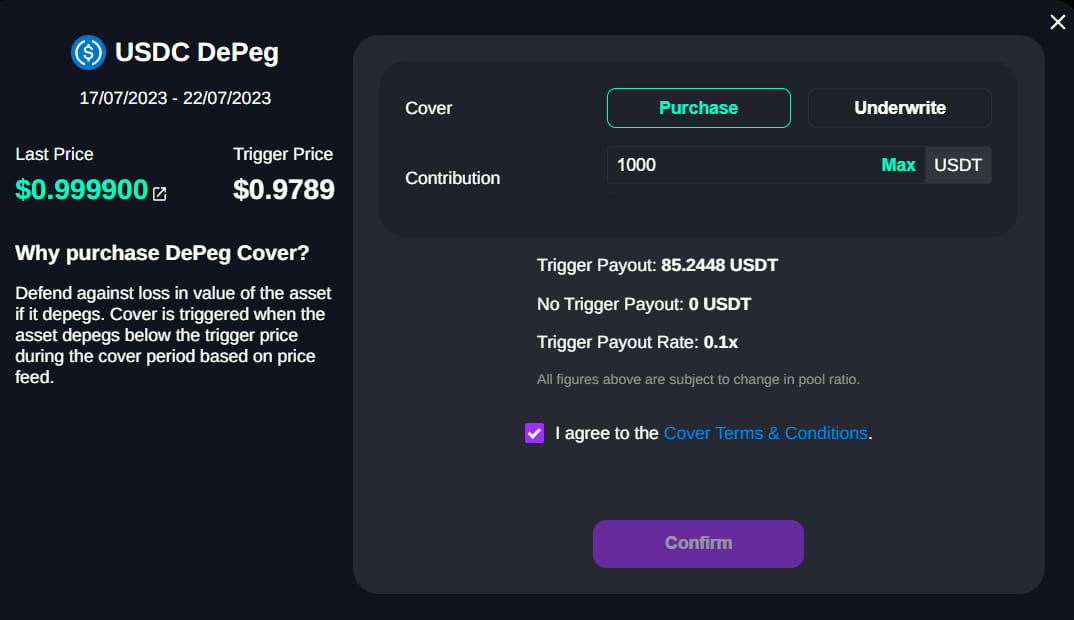Untick the agree to terms checkbox

tap(534, 433)
